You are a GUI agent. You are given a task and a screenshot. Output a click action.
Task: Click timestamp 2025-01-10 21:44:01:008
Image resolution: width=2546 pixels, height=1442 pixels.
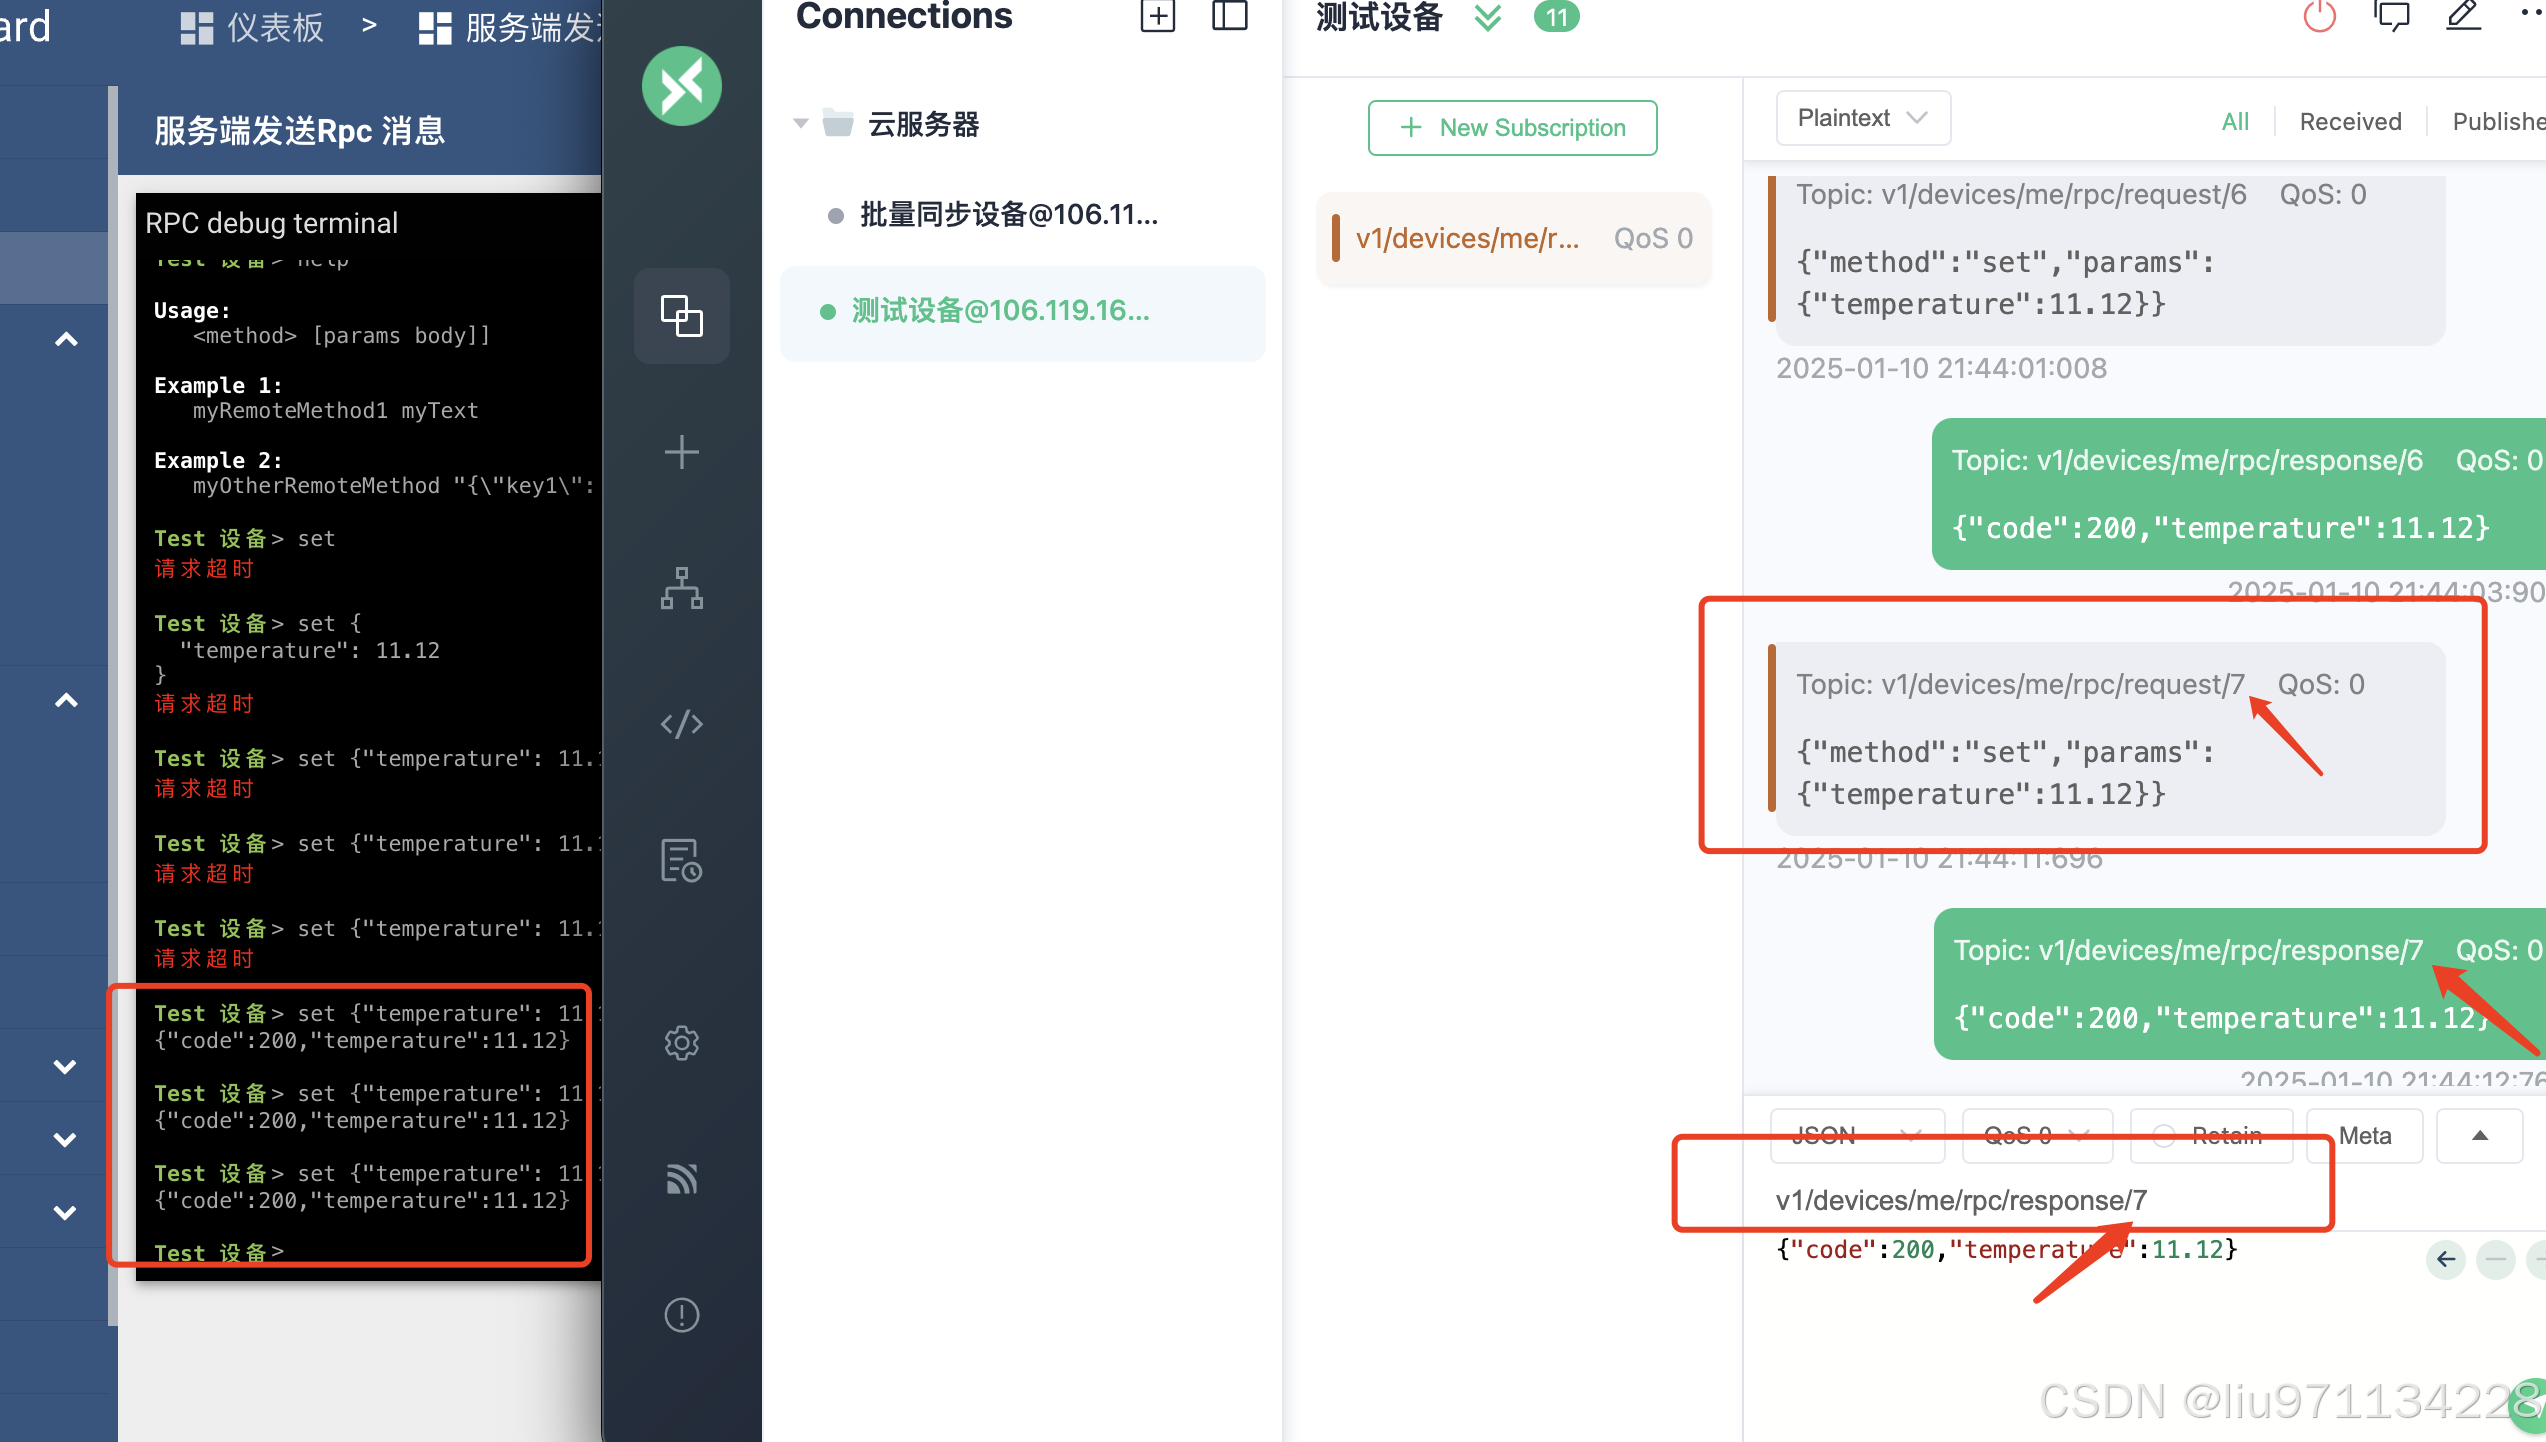[1941, 369]
